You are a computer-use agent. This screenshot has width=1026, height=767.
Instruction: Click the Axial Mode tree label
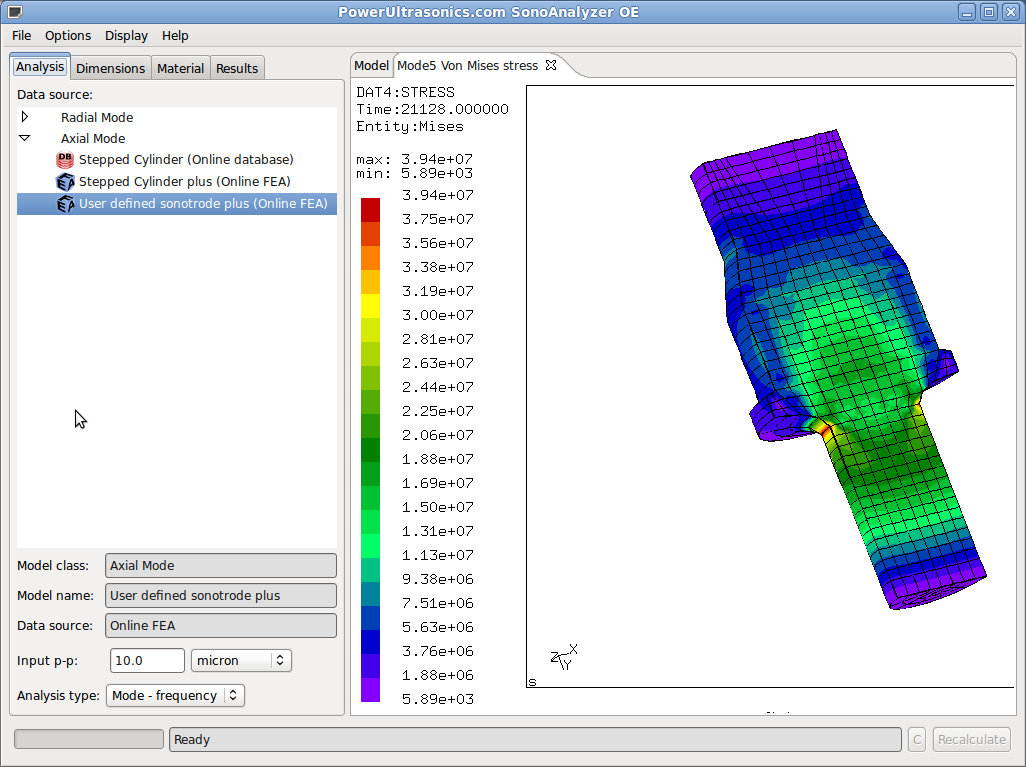click(x=93, y=138)
